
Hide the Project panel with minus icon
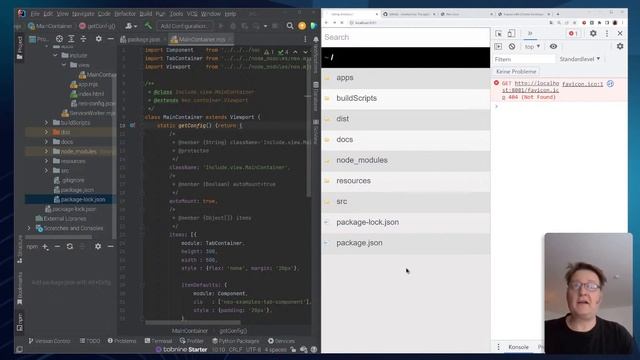[x=111, y=39]
